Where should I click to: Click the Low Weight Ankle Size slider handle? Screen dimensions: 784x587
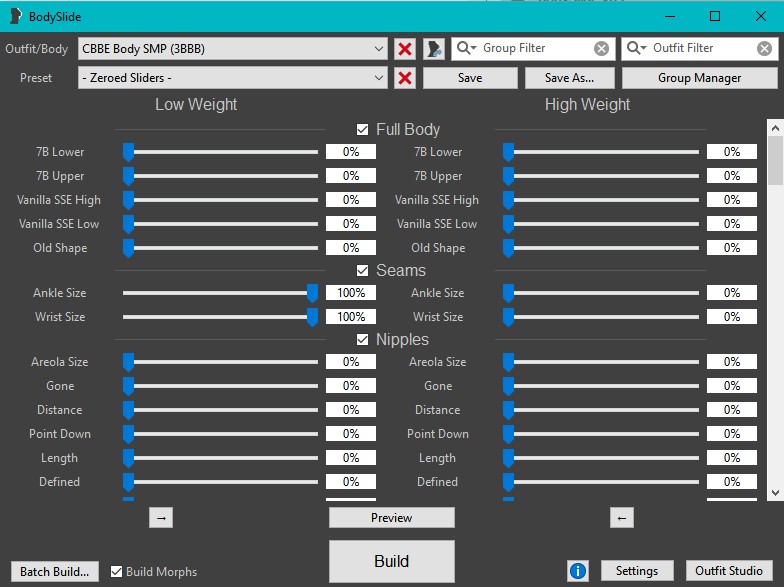(312, 293)
